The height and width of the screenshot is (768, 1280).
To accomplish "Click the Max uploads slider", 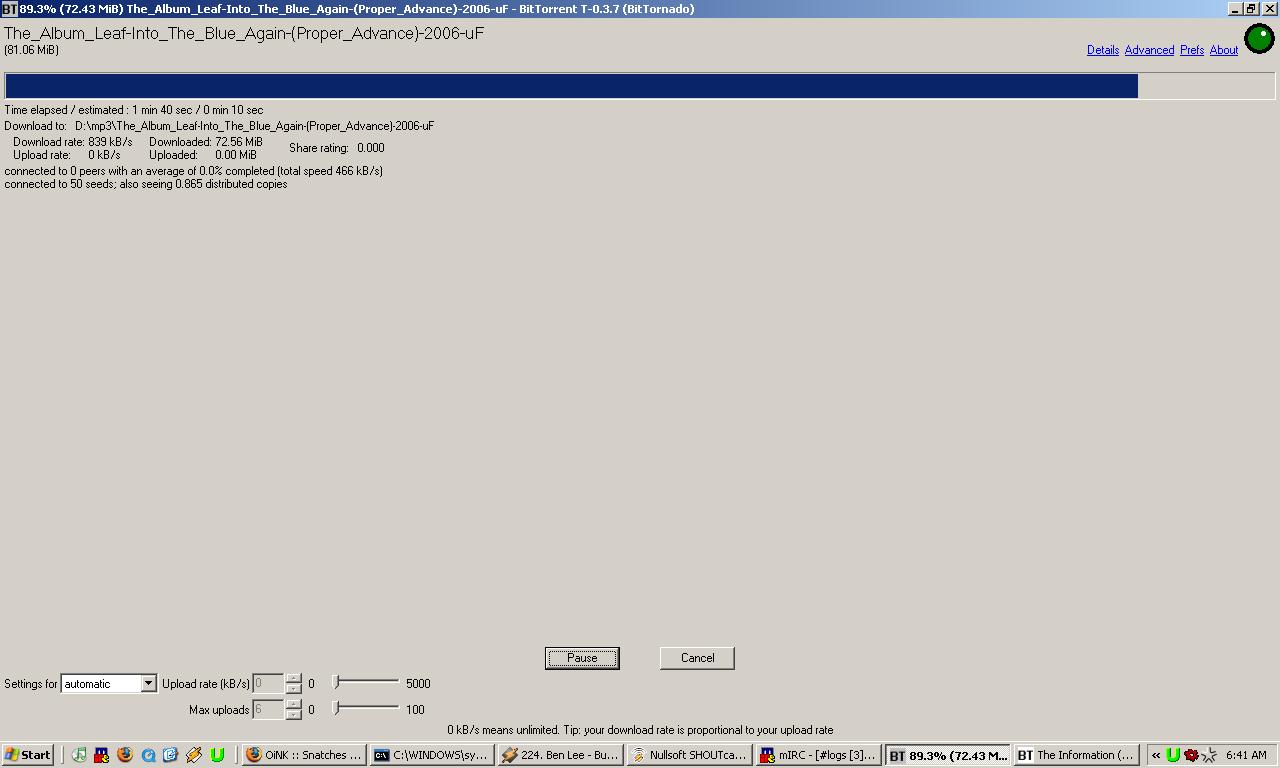I will click(366, 709).
